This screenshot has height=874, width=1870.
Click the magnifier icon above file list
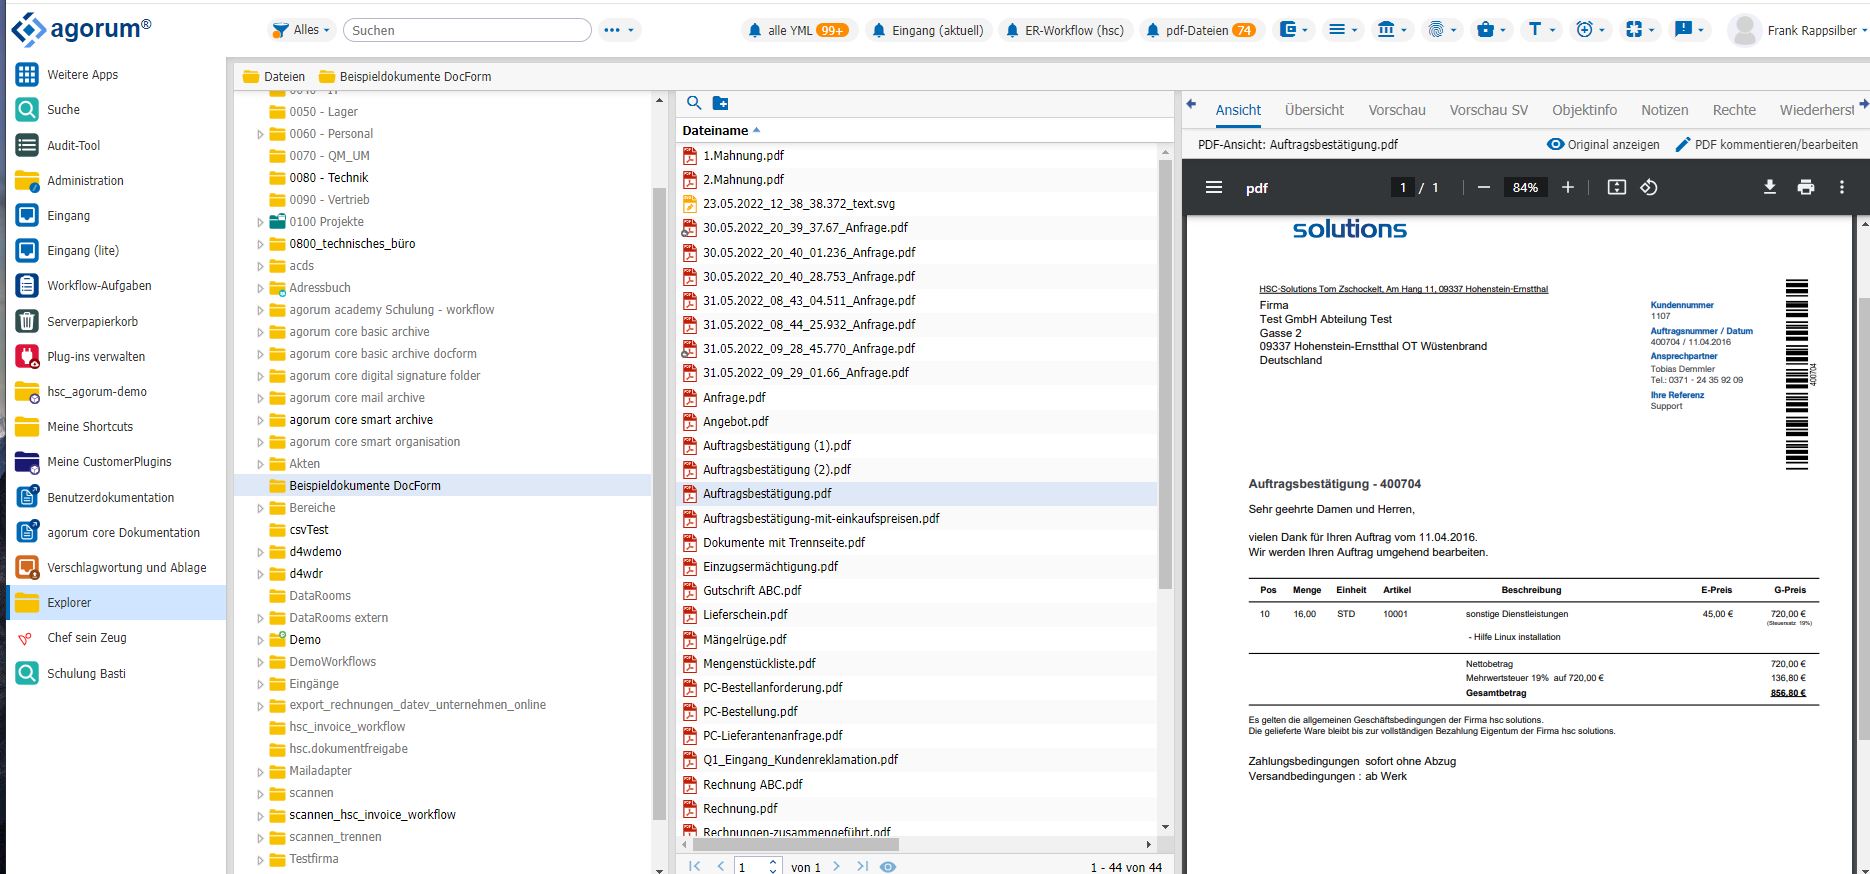pyautogui.click(x=694, y=103)
